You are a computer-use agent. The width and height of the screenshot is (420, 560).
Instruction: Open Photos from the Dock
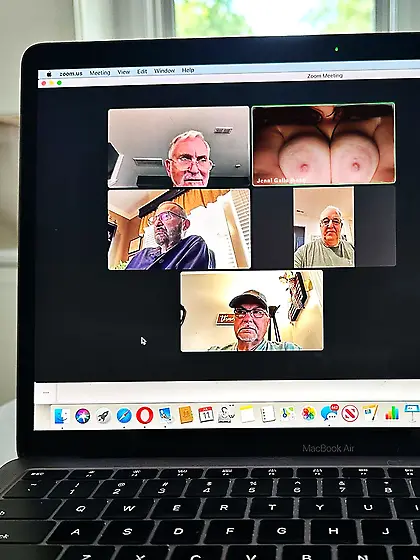tap(309, 414)
